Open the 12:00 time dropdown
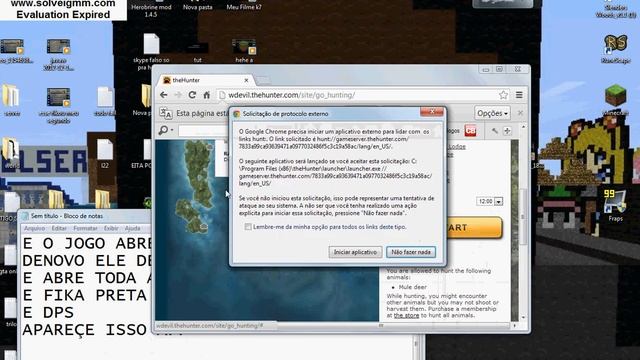The height and width of the screenshot is (360, 640). coord(498,202)
